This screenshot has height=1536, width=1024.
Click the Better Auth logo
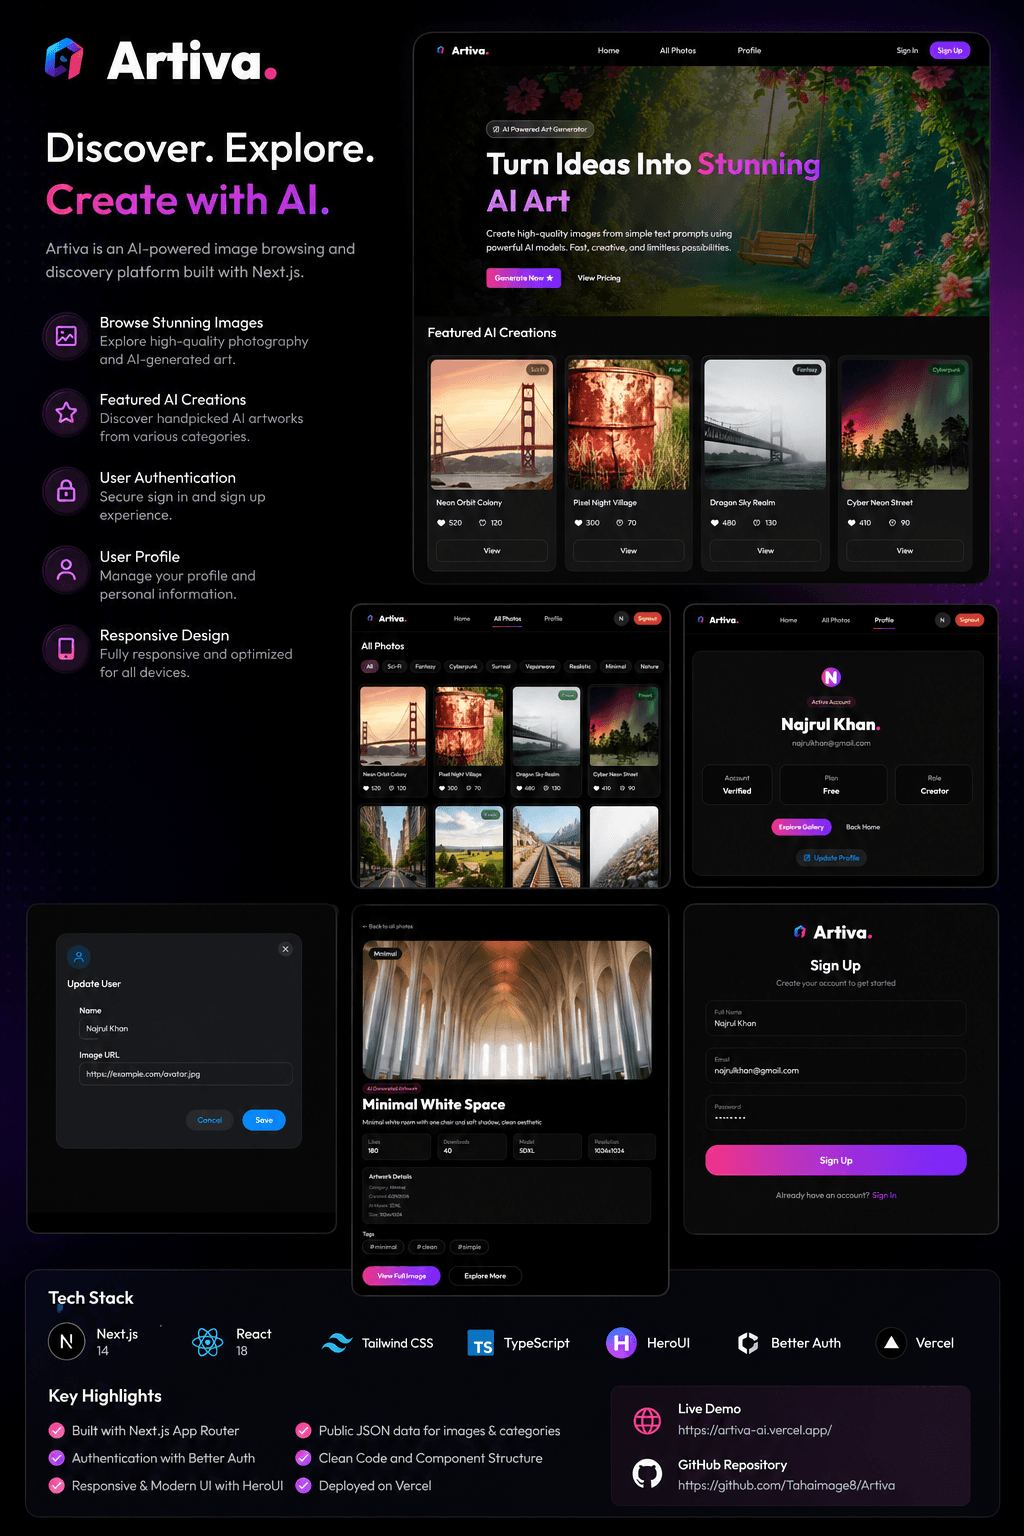point(748,1343)
